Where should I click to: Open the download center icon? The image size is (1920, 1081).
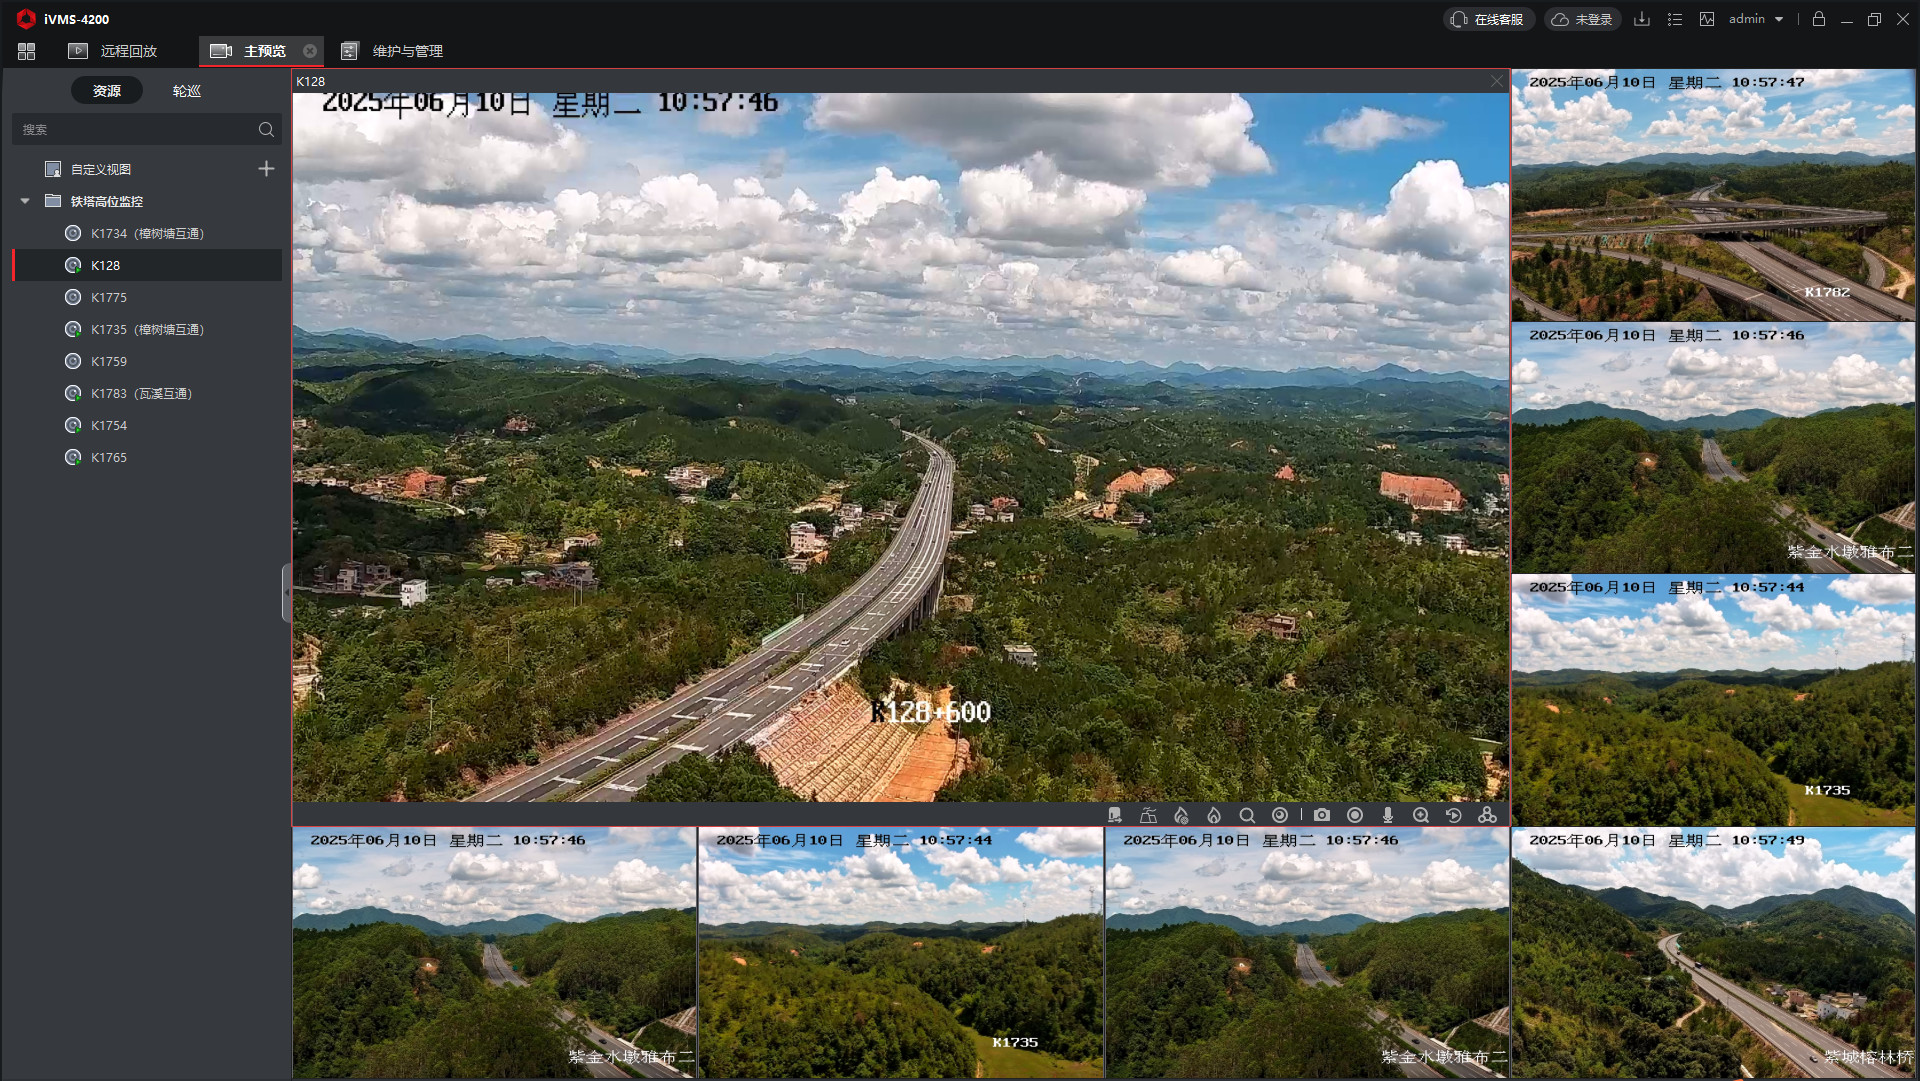pyautogui.click(x=1642, y=19)
